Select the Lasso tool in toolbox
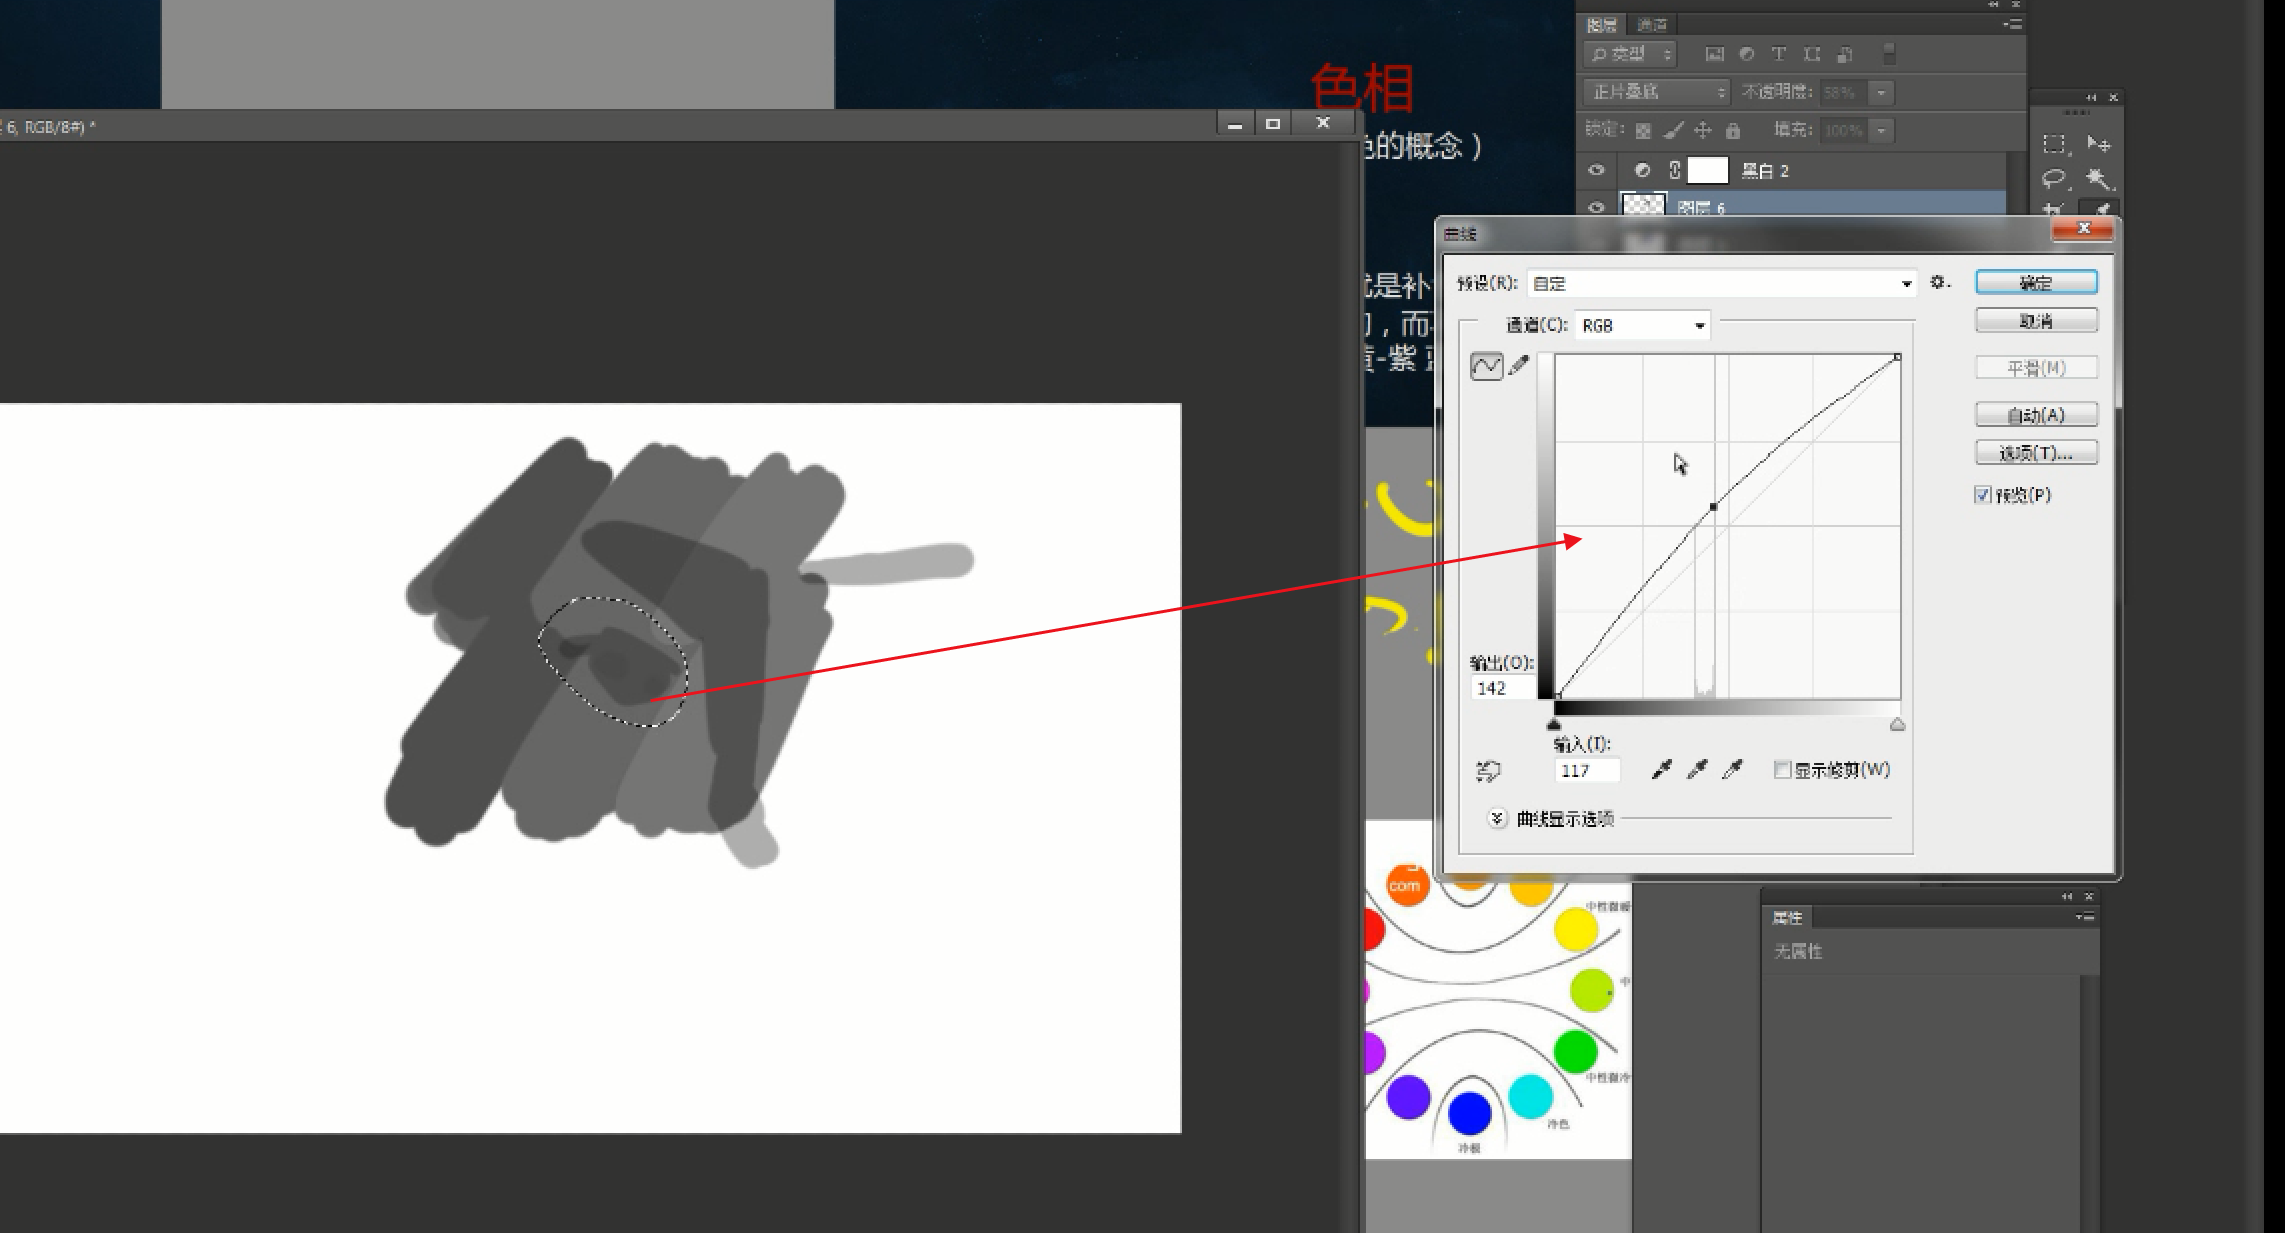The height and width of the screenshot is (1233, 2285). 2053,179
